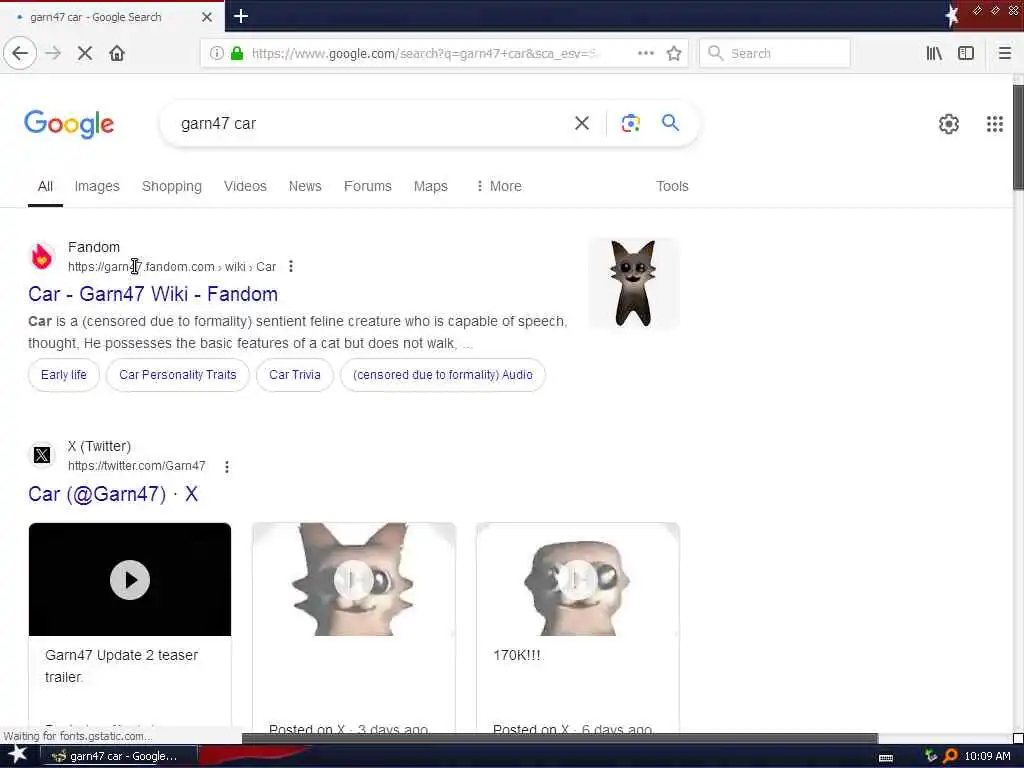1024x768 pixels.
Task: Toggle the sidebar view icon
Action: click(966, 53)
